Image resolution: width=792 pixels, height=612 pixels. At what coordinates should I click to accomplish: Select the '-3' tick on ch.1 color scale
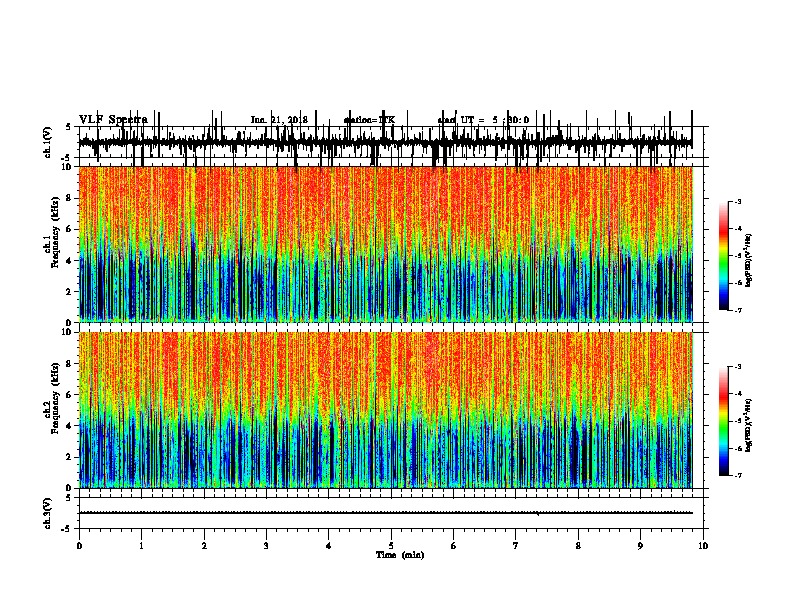coord(737,201)
